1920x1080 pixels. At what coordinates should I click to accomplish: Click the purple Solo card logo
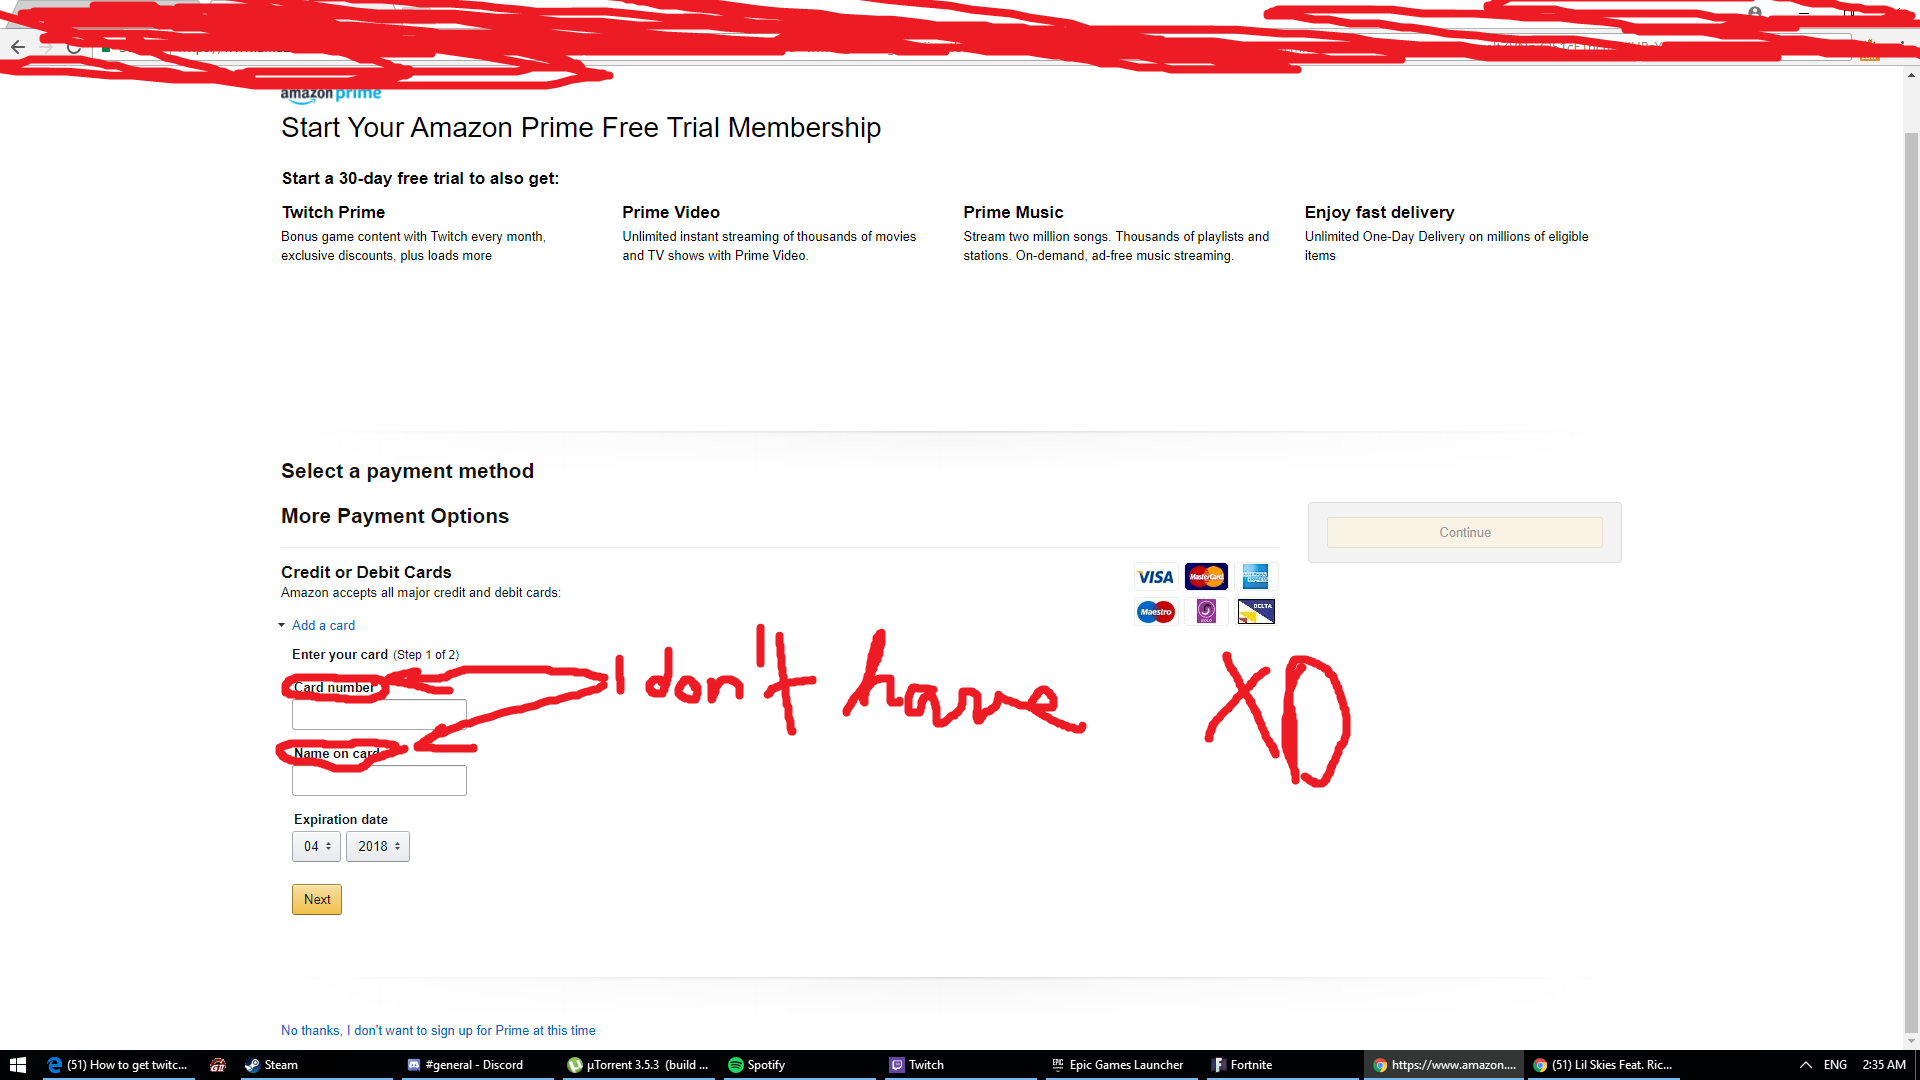tap(1206, 612)
